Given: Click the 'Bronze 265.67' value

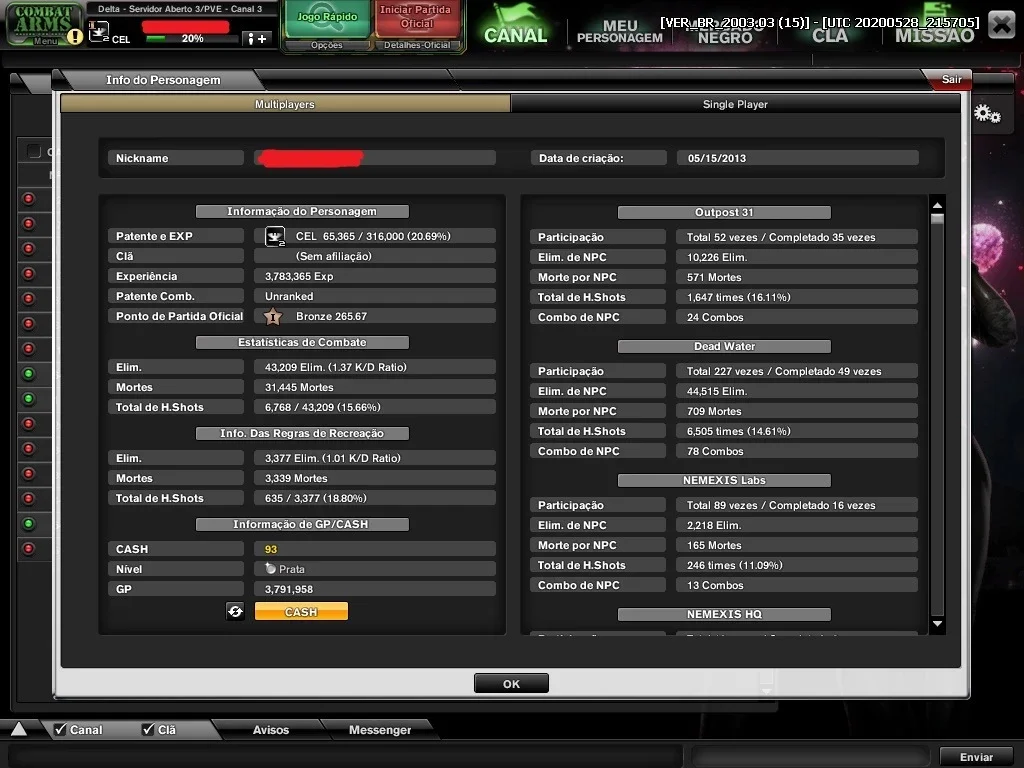Looking at the screenshot, I should tap(332, 316).
